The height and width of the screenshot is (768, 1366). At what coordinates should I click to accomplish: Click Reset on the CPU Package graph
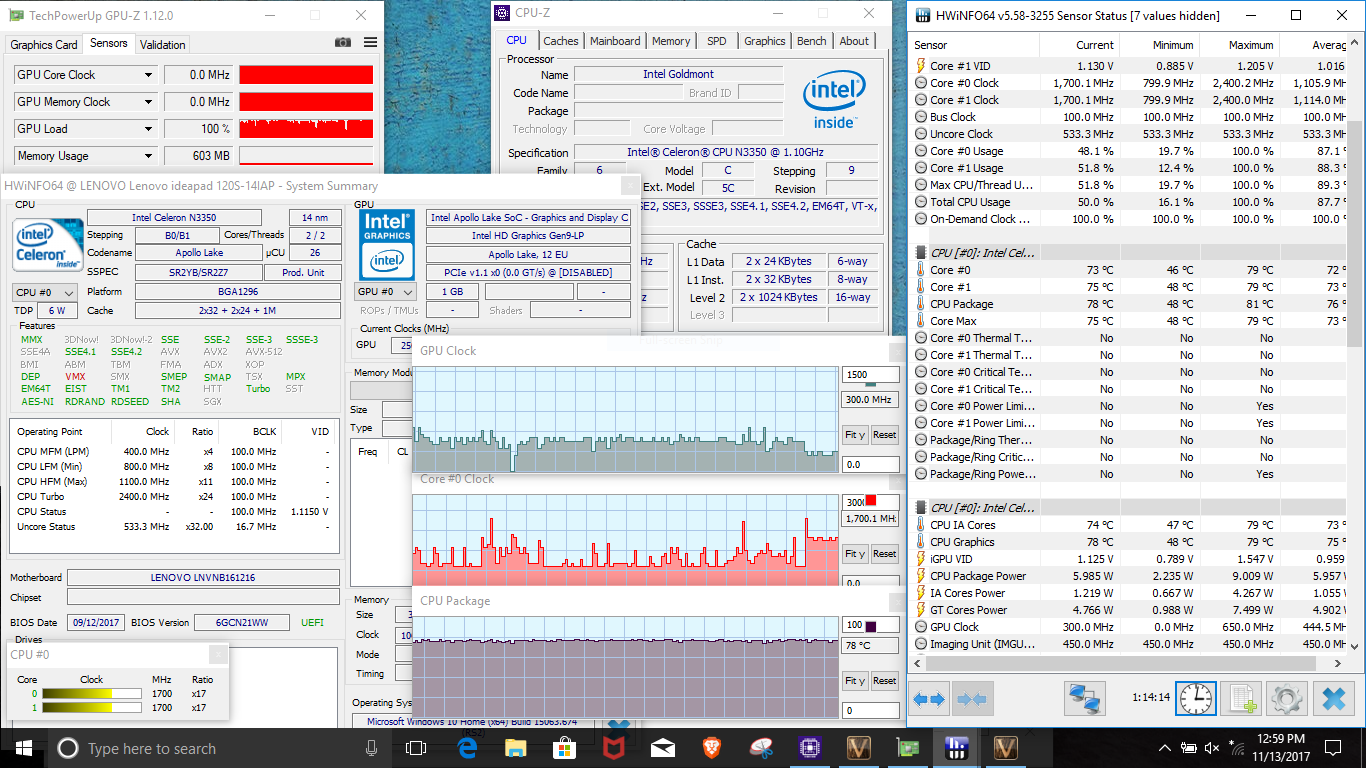[x=885, y=681]
